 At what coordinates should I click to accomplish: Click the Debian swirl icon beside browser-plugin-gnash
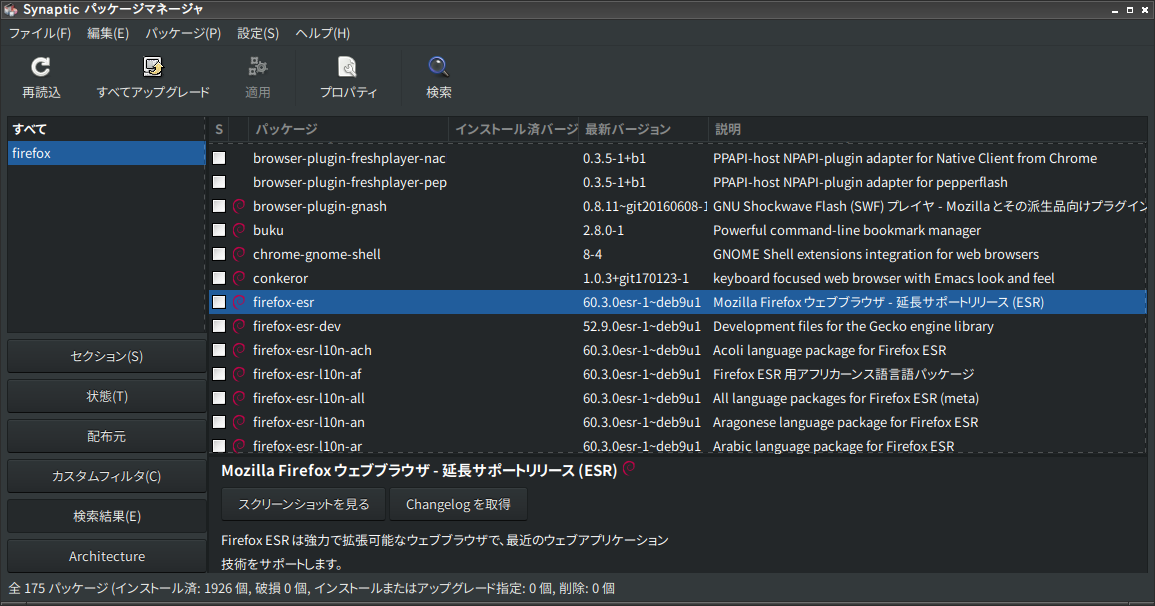(x=239, y=206)
